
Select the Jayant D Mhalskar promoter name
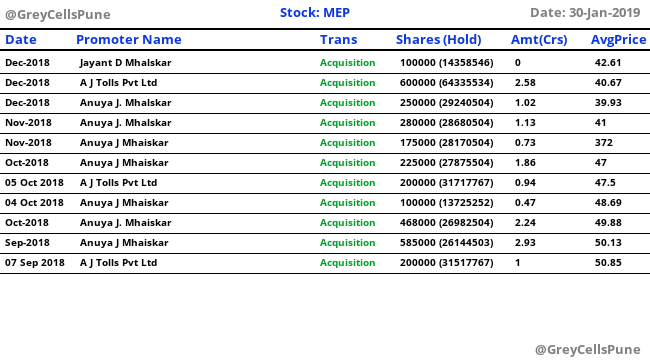tap(126, 63)
